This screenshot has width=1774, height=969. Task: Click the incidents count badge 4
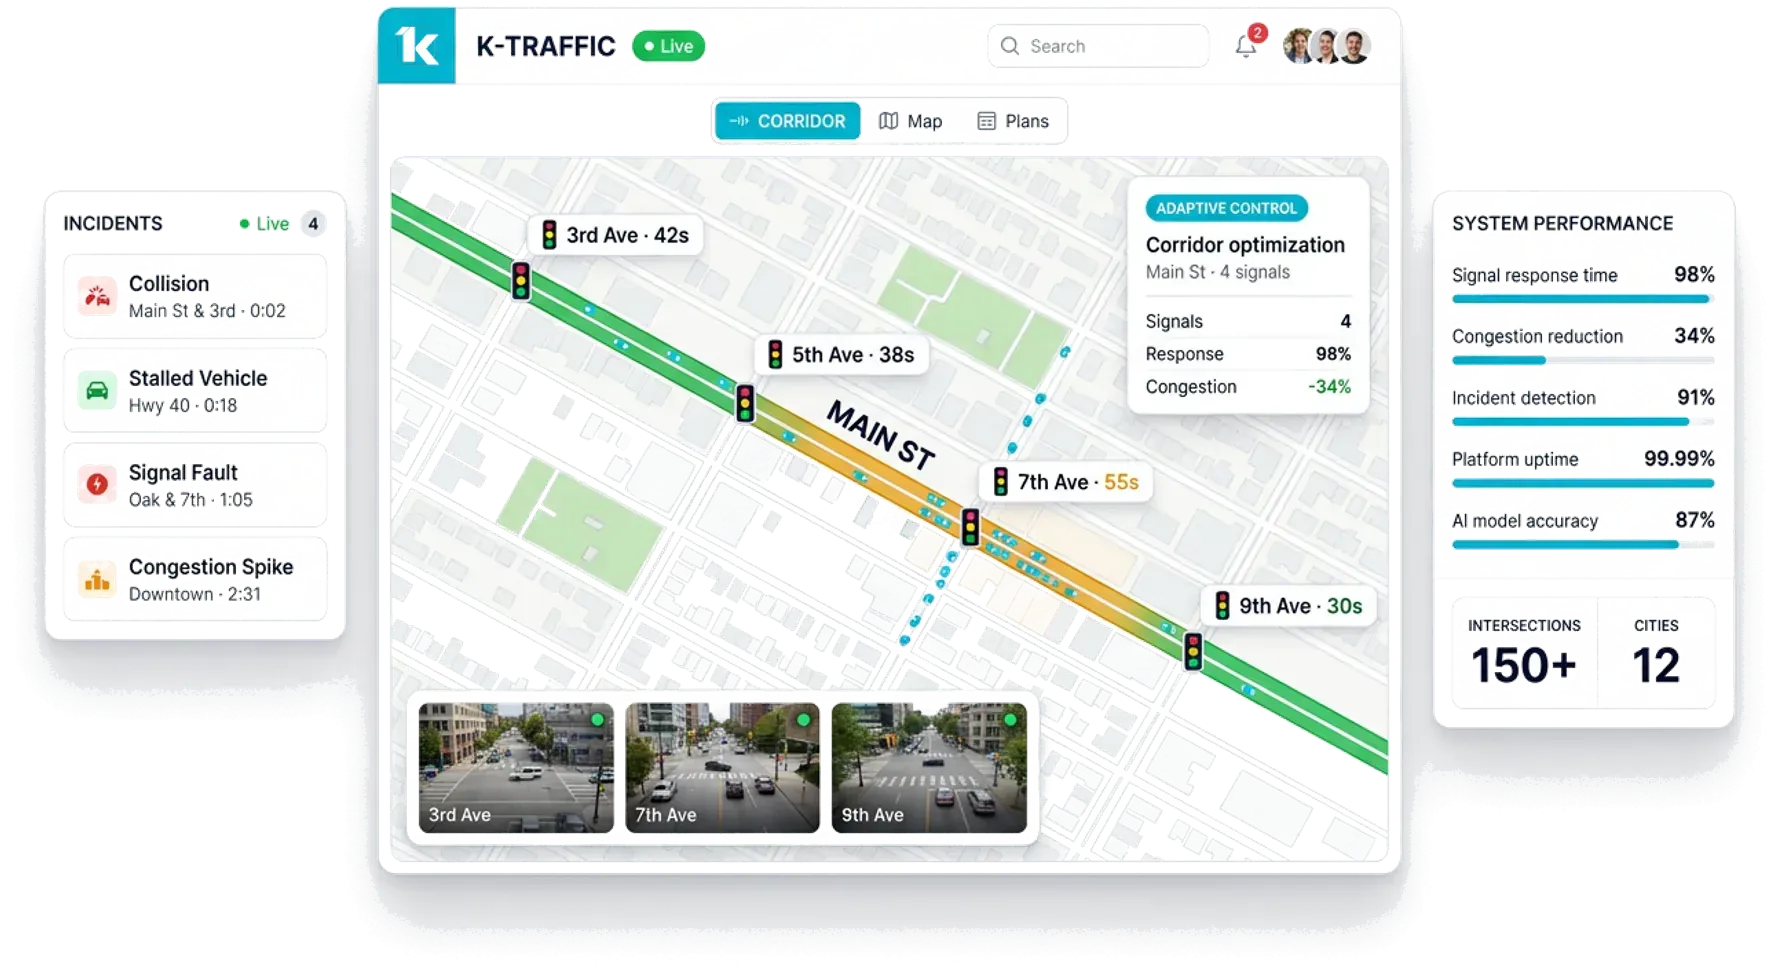pyautogui.click(x=313, y=224)
